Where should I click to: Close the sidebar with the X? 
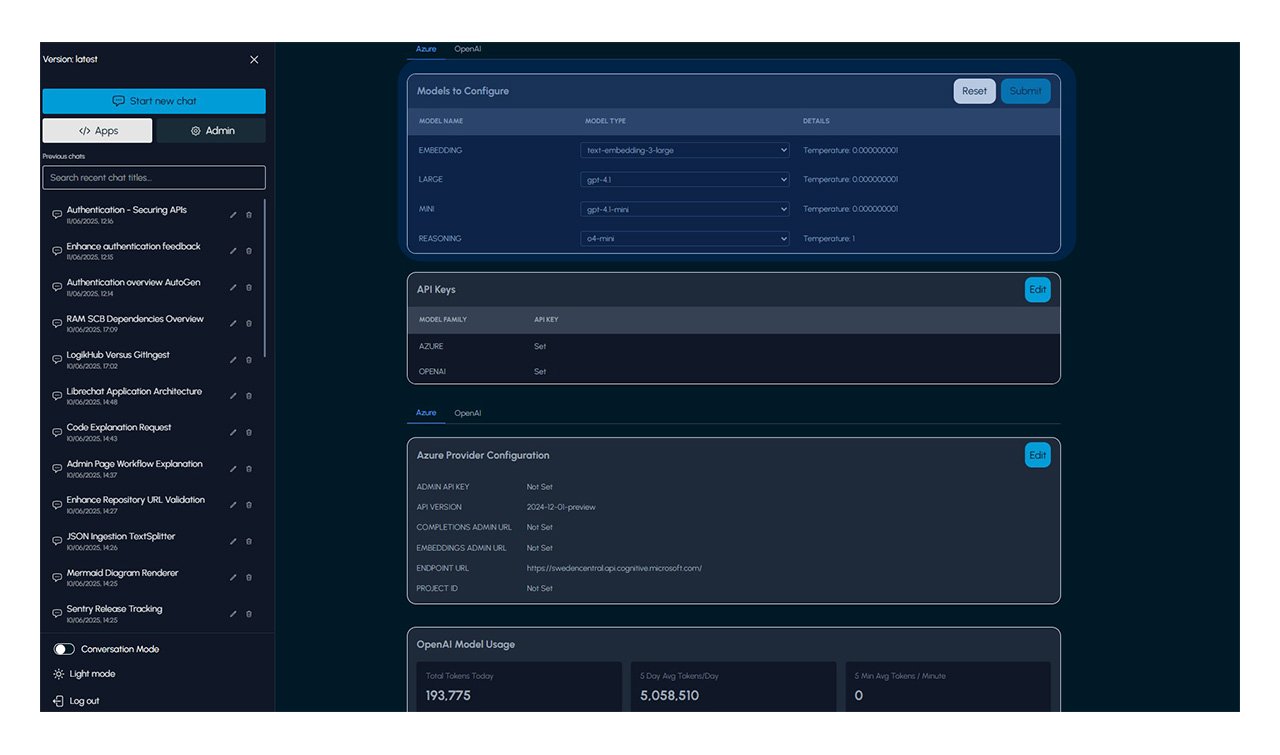253,59
